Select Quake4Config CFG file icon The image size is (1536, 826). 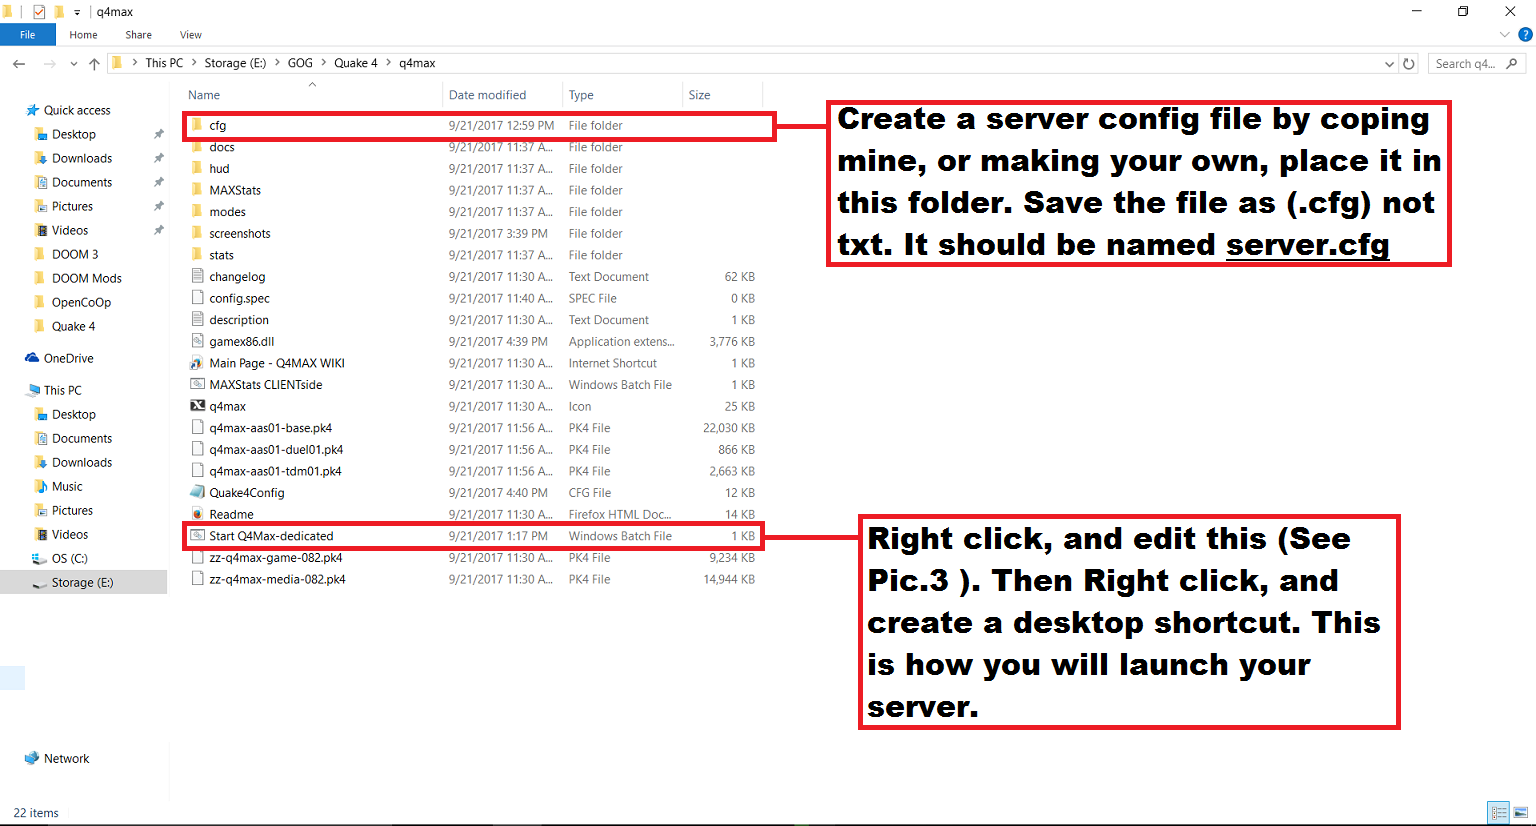(197, 492)
